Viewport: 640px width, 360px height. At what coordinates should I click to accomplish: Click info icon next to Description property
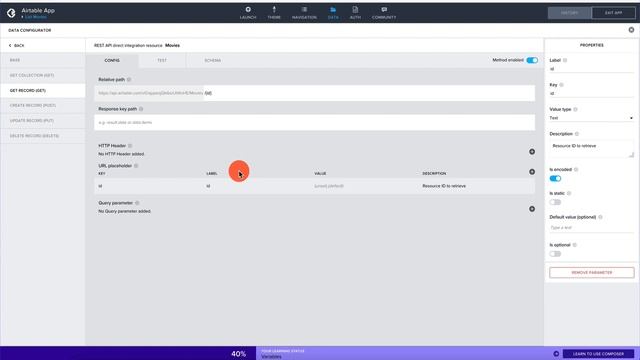tap(577, 134)
